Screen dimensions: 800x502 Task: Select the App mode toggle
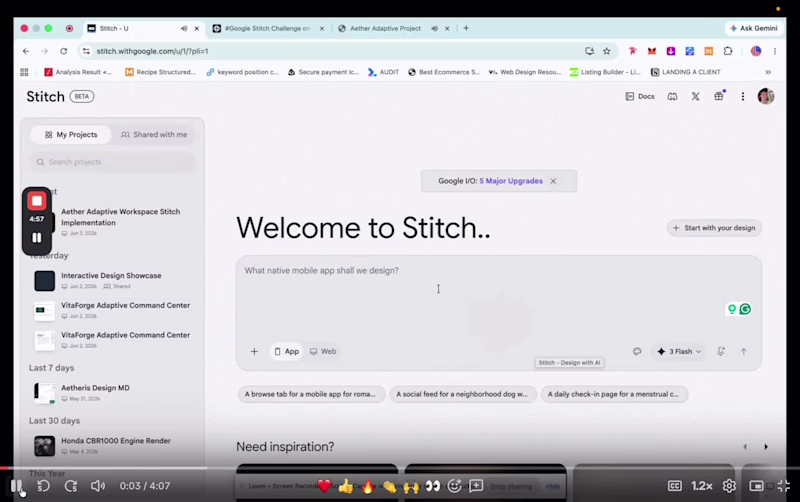286,352
